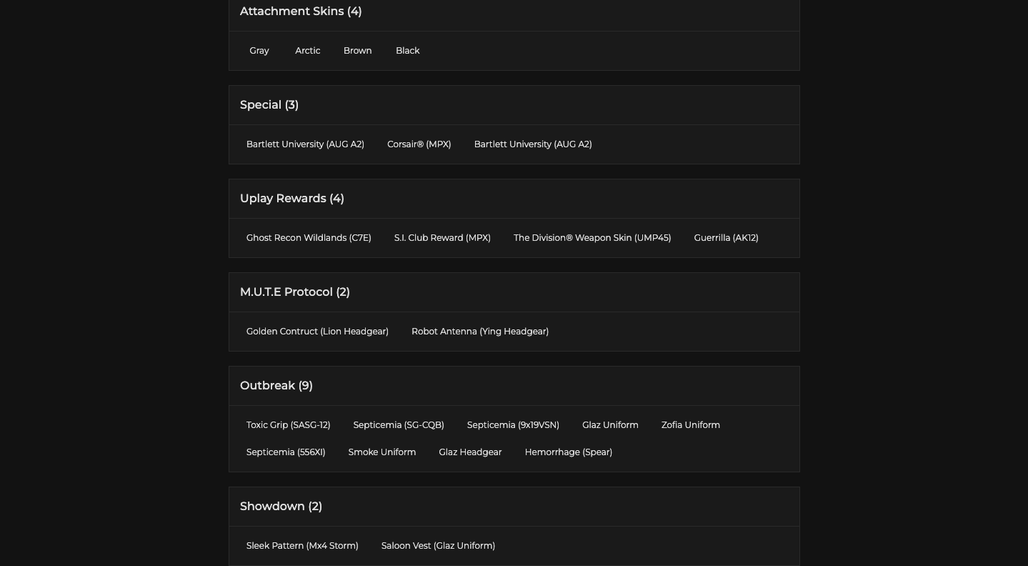Select the Gray attachment skin

tap(259, 51)
